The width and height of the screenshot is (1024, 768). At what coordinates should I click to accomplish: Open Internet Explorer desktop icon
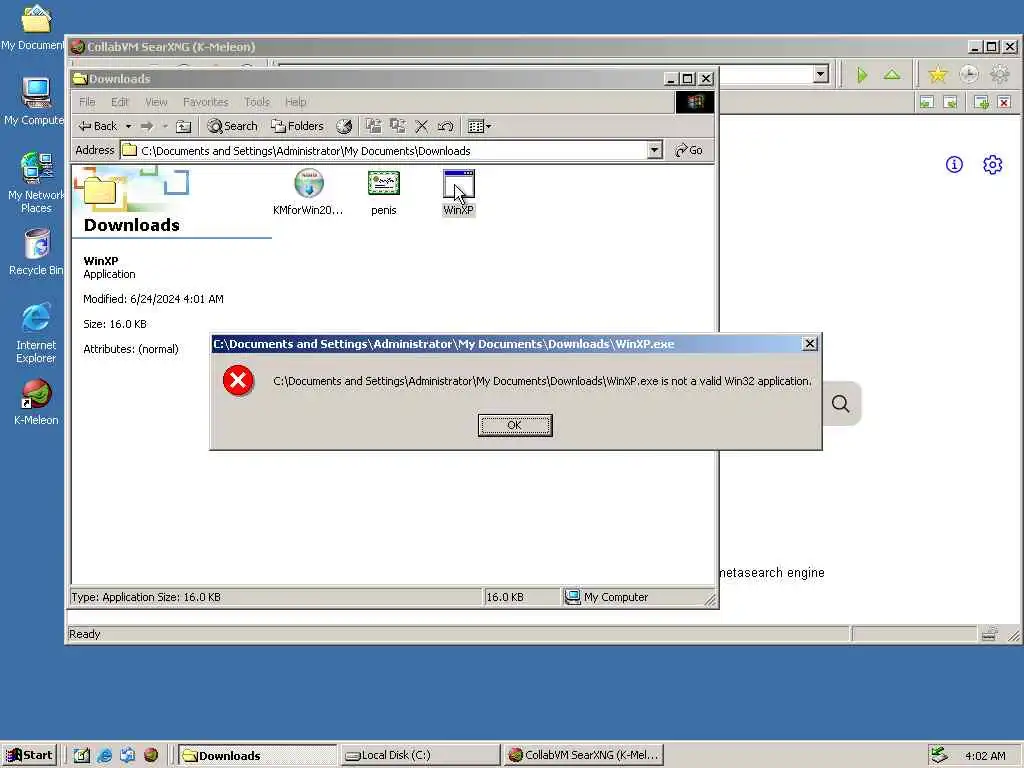36,332
